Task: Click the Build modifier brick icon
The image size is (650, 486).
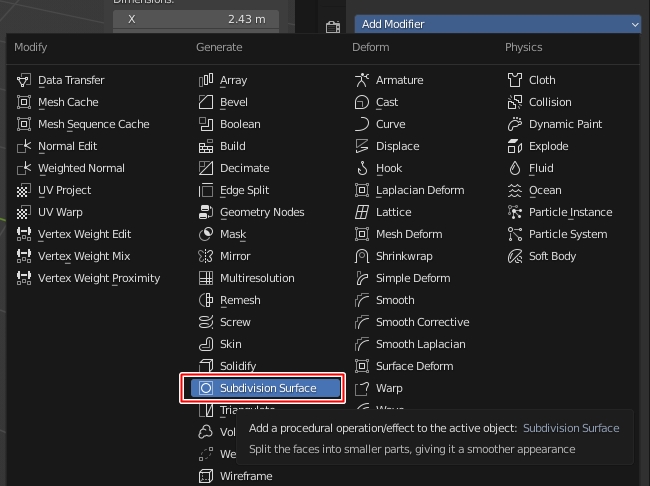Action: (206, 146)
